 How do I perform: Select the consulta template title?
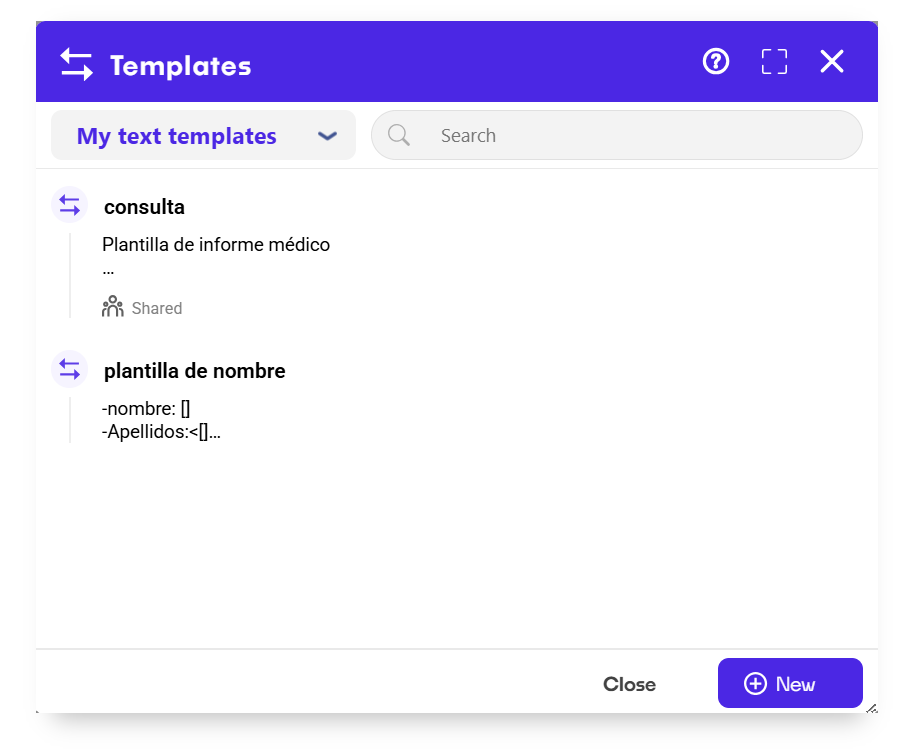pyautogui.click(x=144, y=207)
